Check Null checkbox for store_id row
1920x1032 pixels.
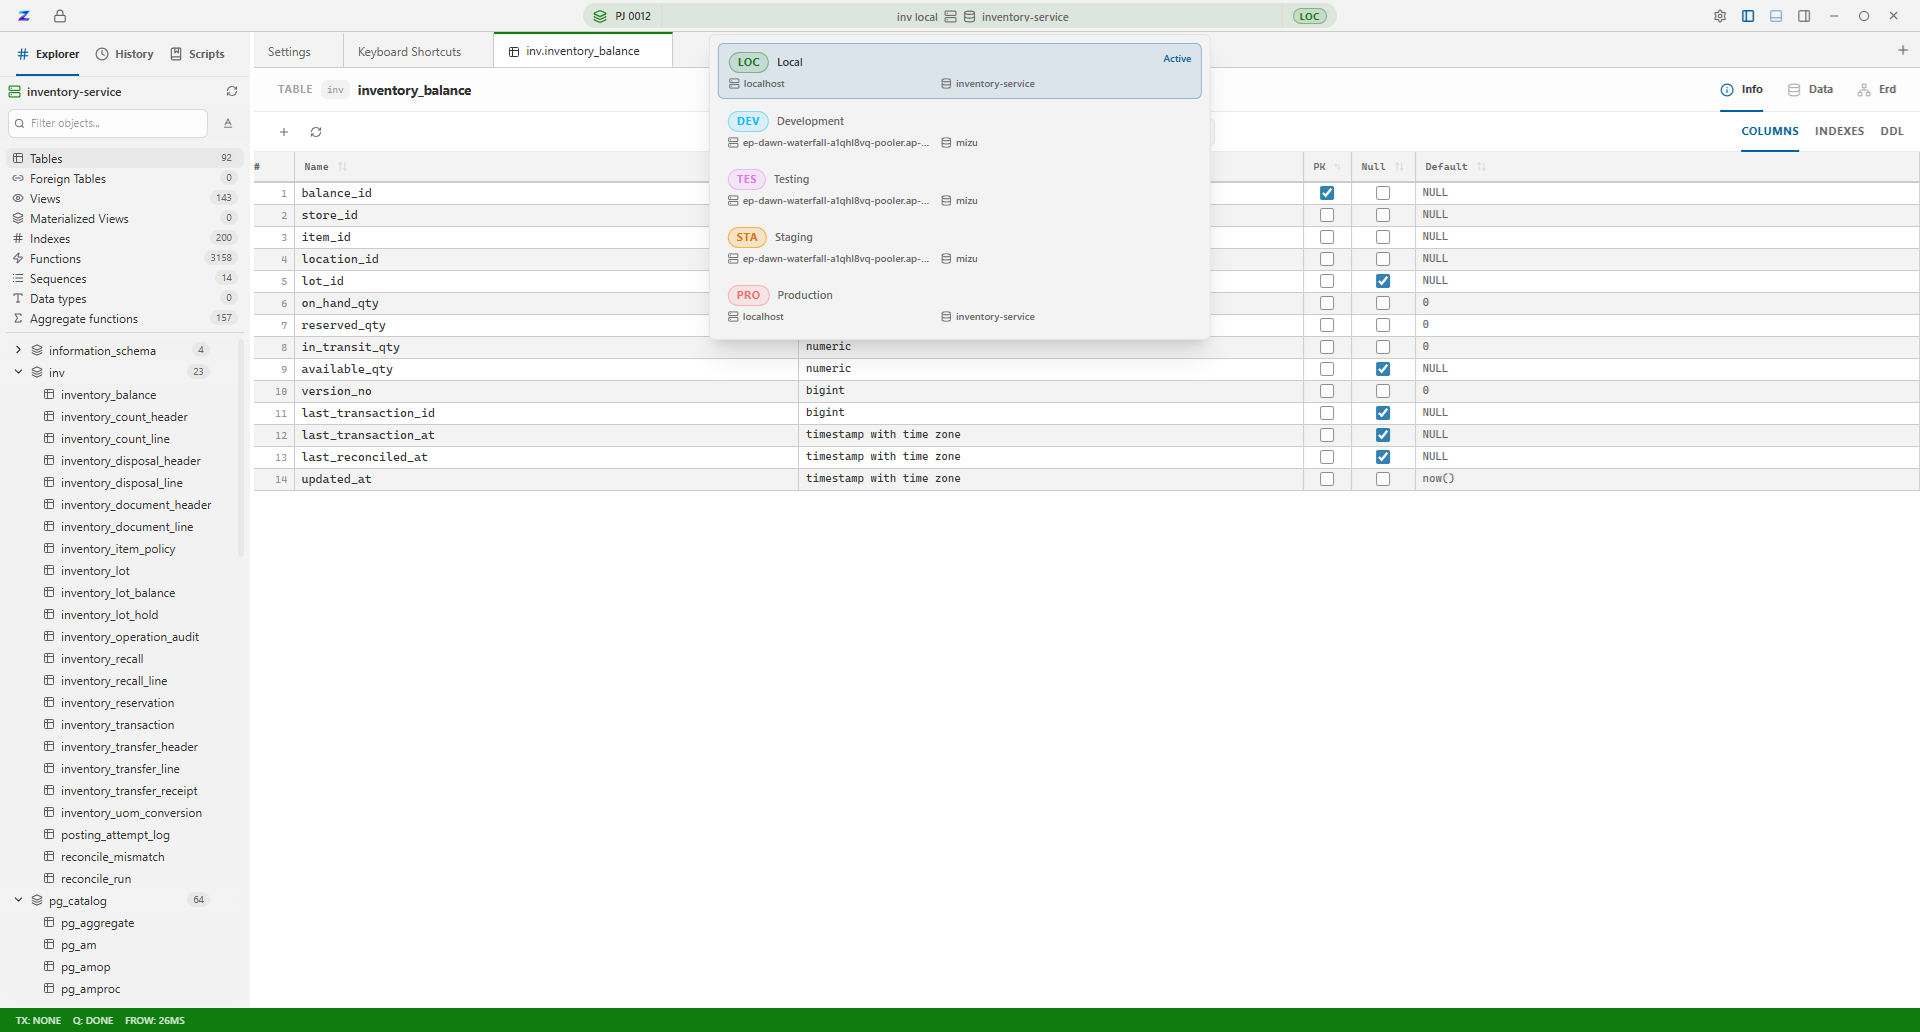click(1383, 215)
